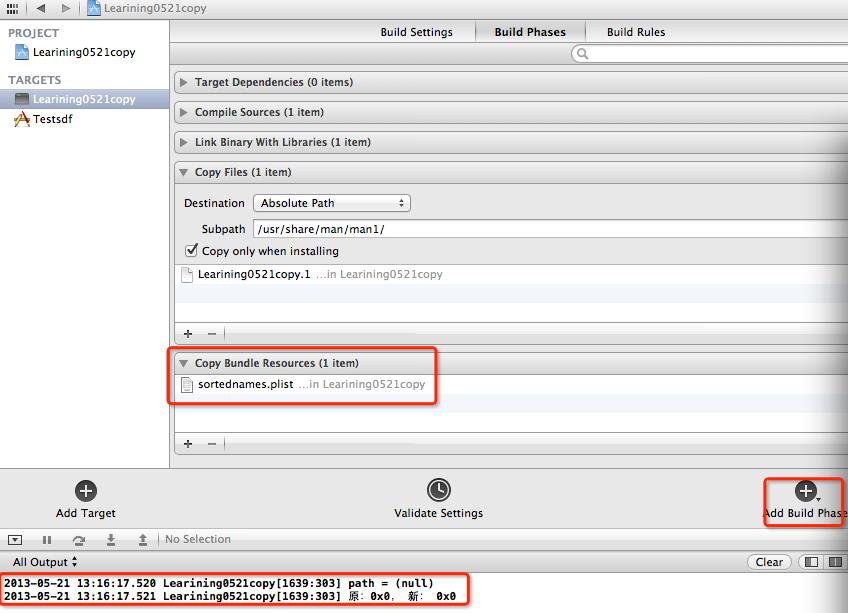The width and height of the screenshot is (848, 613).
Task: Switch to the Build Rules tab
Action: (x=636, y=32)
